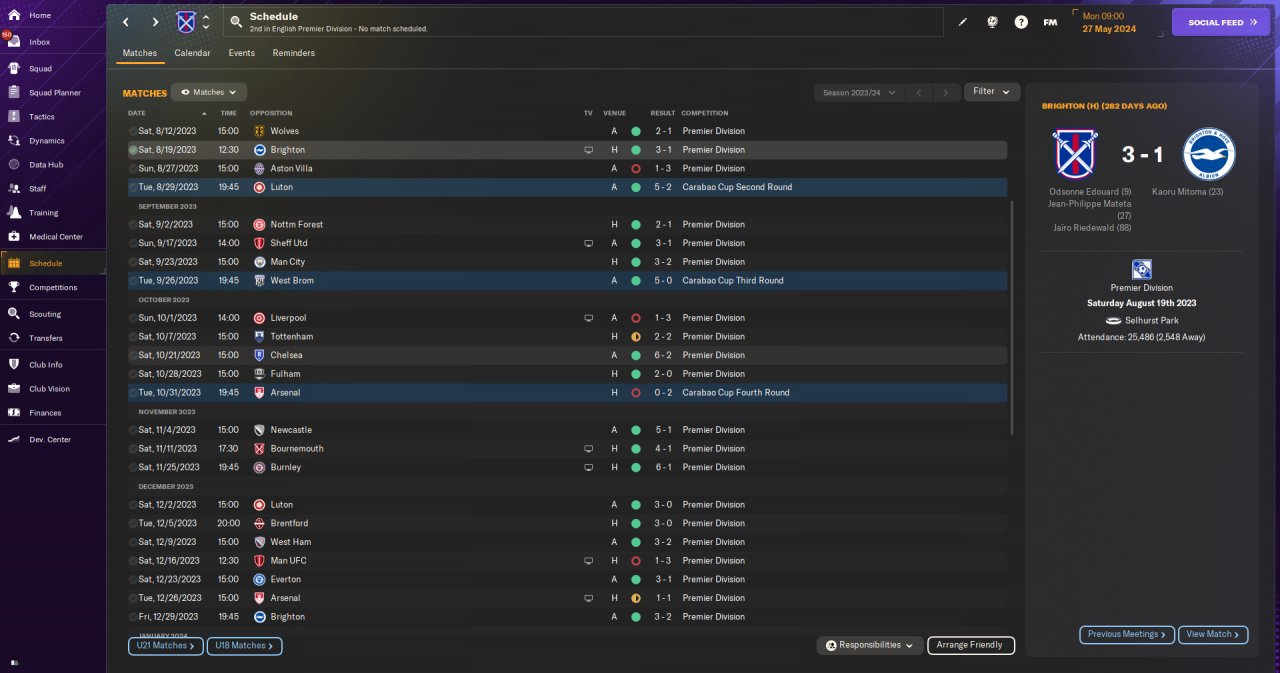This screenshot has width=1280, height=673.
Task: Toggle the Newcastle match marker
Action: coord(133,430)
